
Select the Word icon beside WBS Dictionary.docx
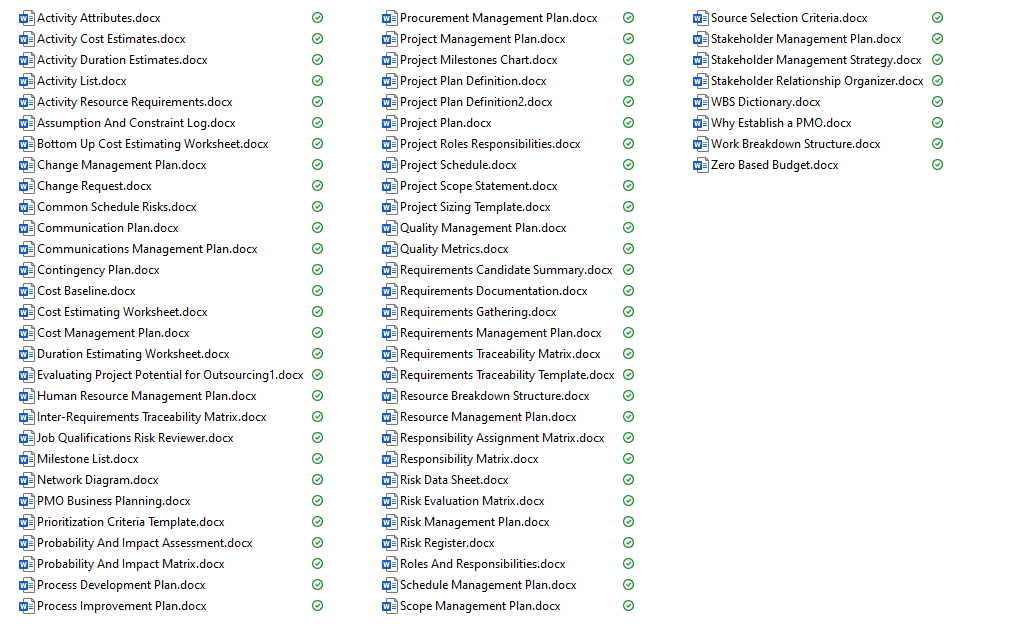click(701, 102)
